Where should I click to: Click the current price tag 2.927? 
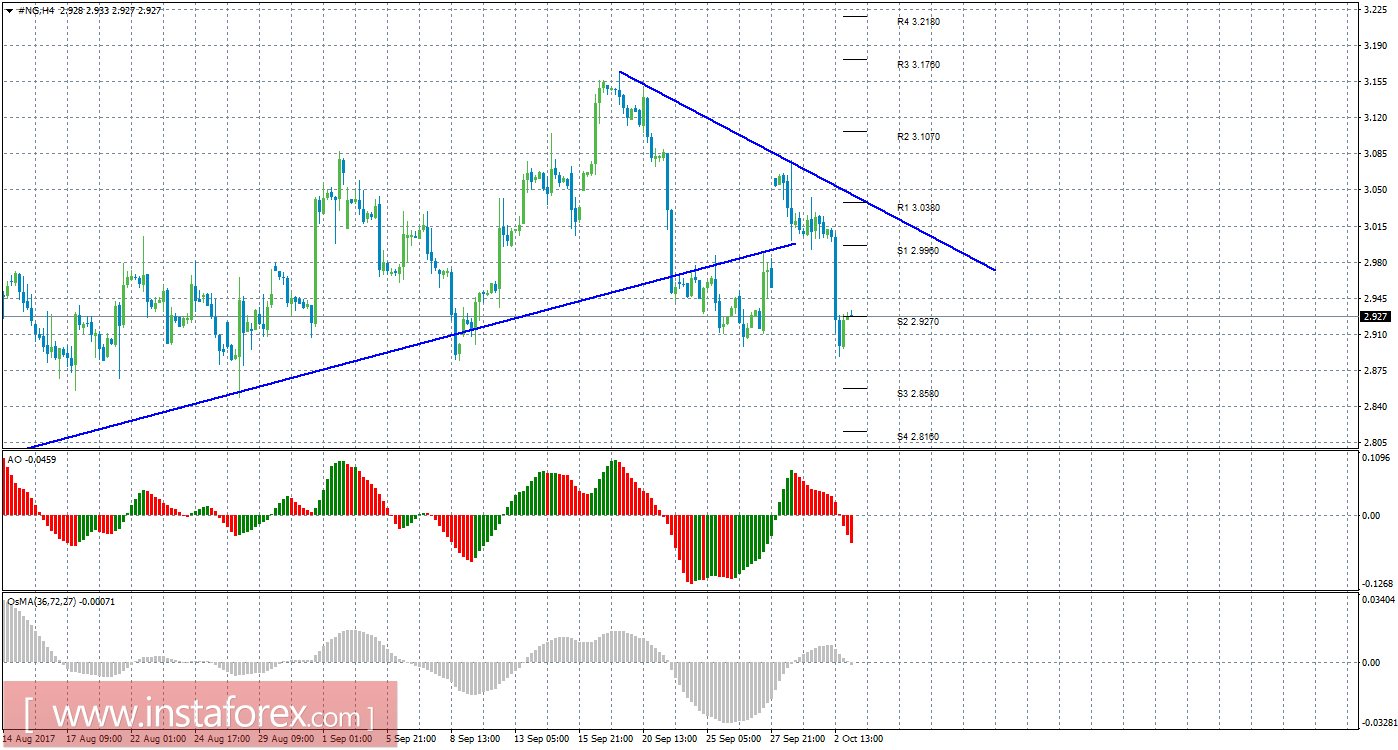click(1376, 316)
